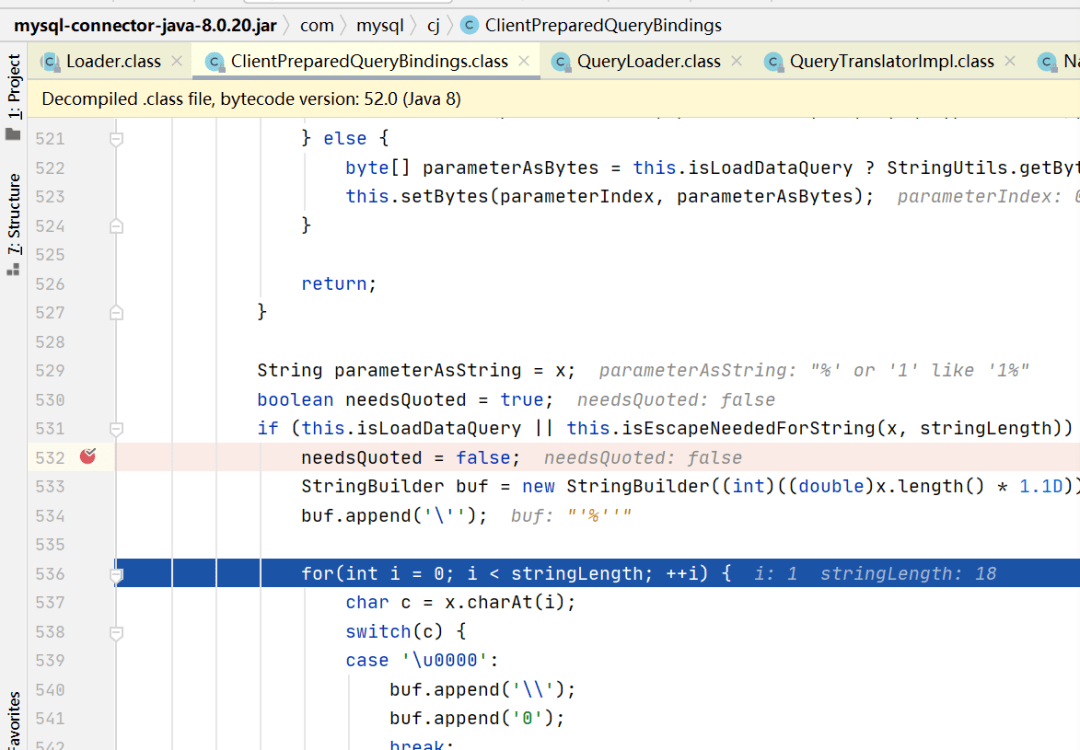Select the mysql package breadcrumb
The height and width of the screenshot is (750, 1080).
click(380, 25)
